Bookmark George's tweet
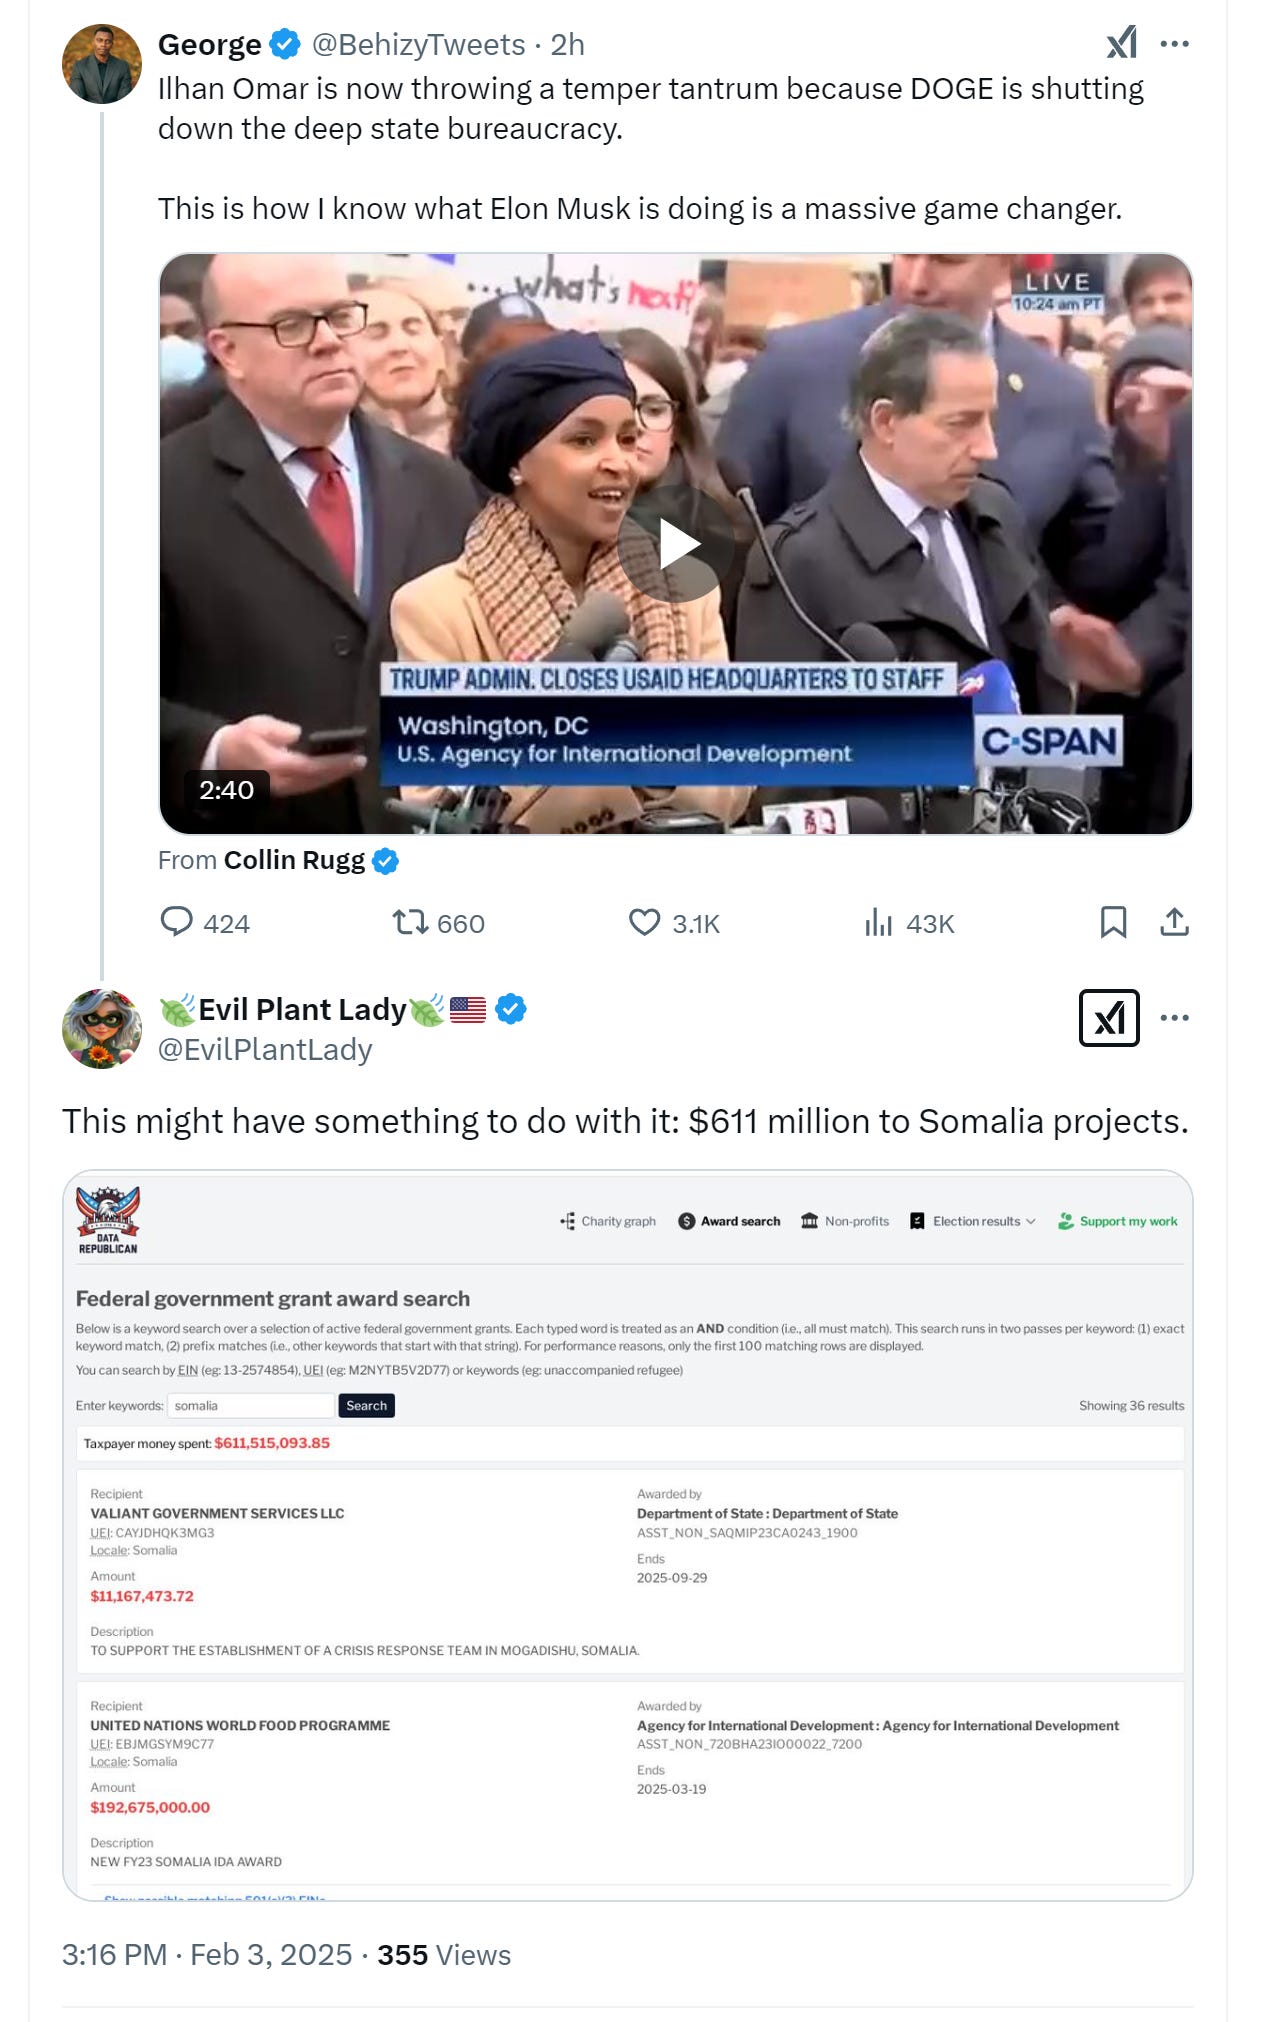Viewport: 1276px width, 2022px height. pos(1113,922)
